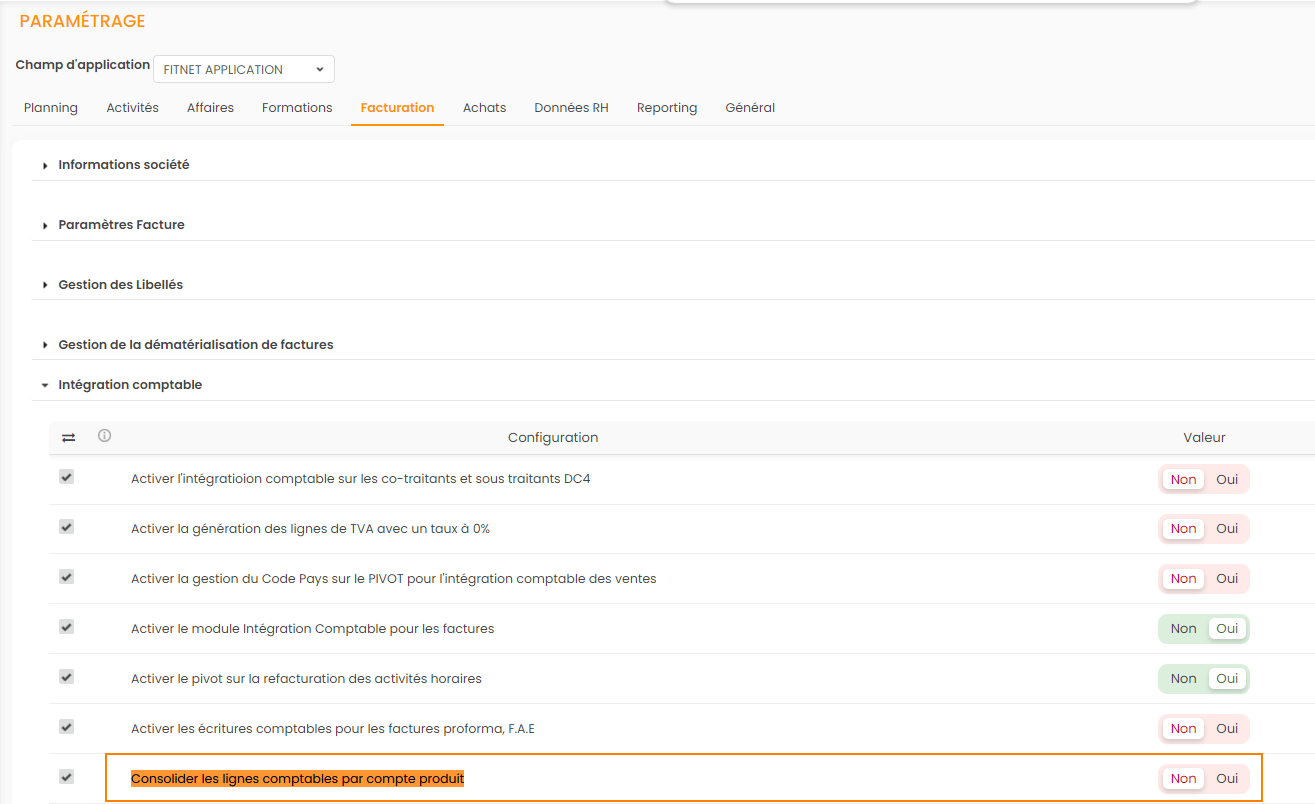Viewport: 1315px width, 804px height.
Task: Set pivot refacturation activités horaires to Non
Action: tap(1183, 679)
